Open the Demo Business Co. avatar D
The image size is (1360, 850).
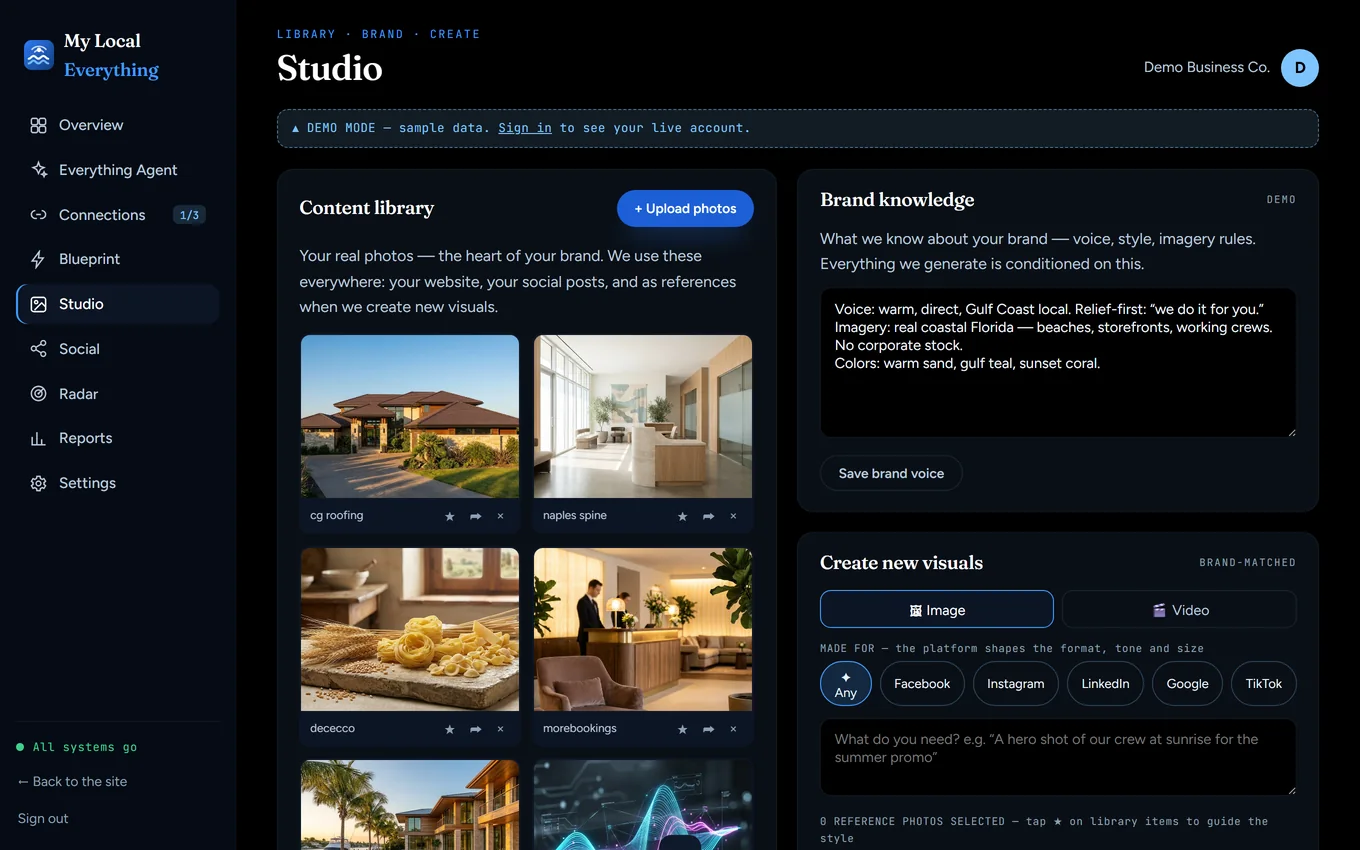[1299, 68]
